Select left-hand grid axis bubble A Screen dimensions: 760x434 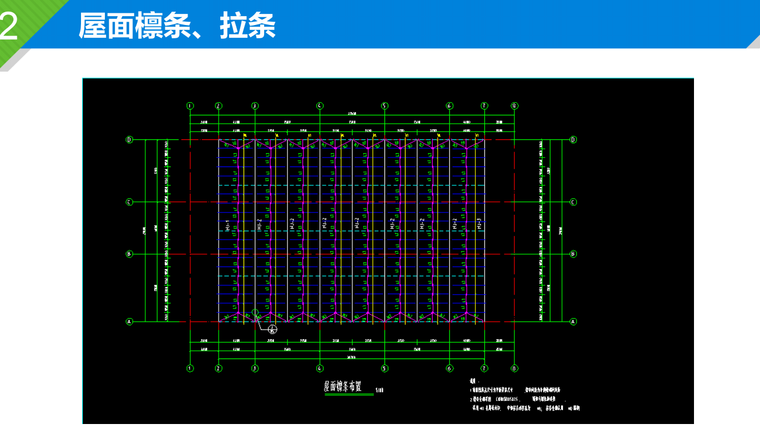tap(129, 321)
